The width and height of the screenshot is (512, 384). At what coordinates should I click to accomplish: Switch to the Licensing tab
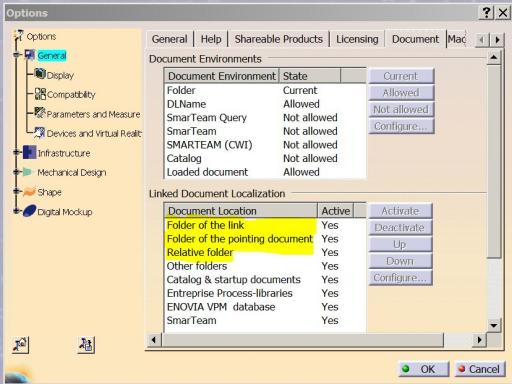(x=357, y=39)
